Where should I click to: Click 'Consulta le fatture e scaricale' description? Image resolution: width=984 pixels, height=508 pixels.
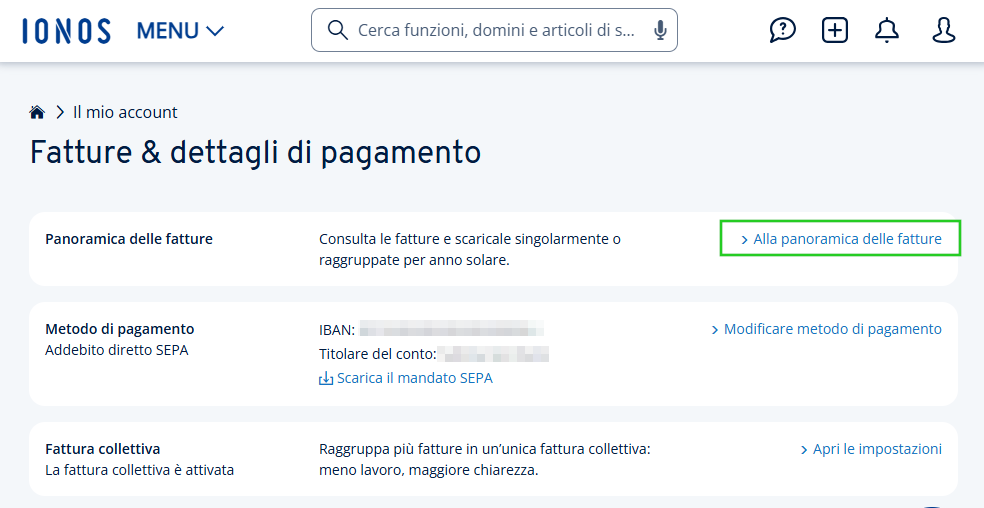point(469,249)
